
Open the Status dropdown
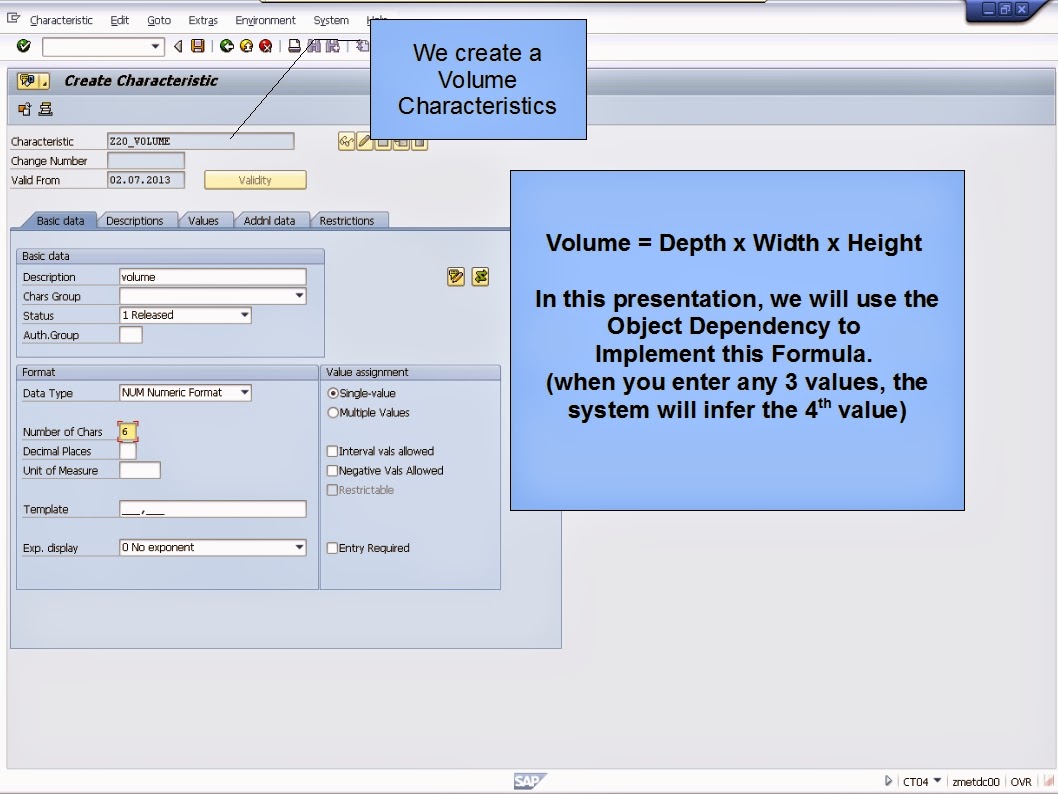[244, 315]
